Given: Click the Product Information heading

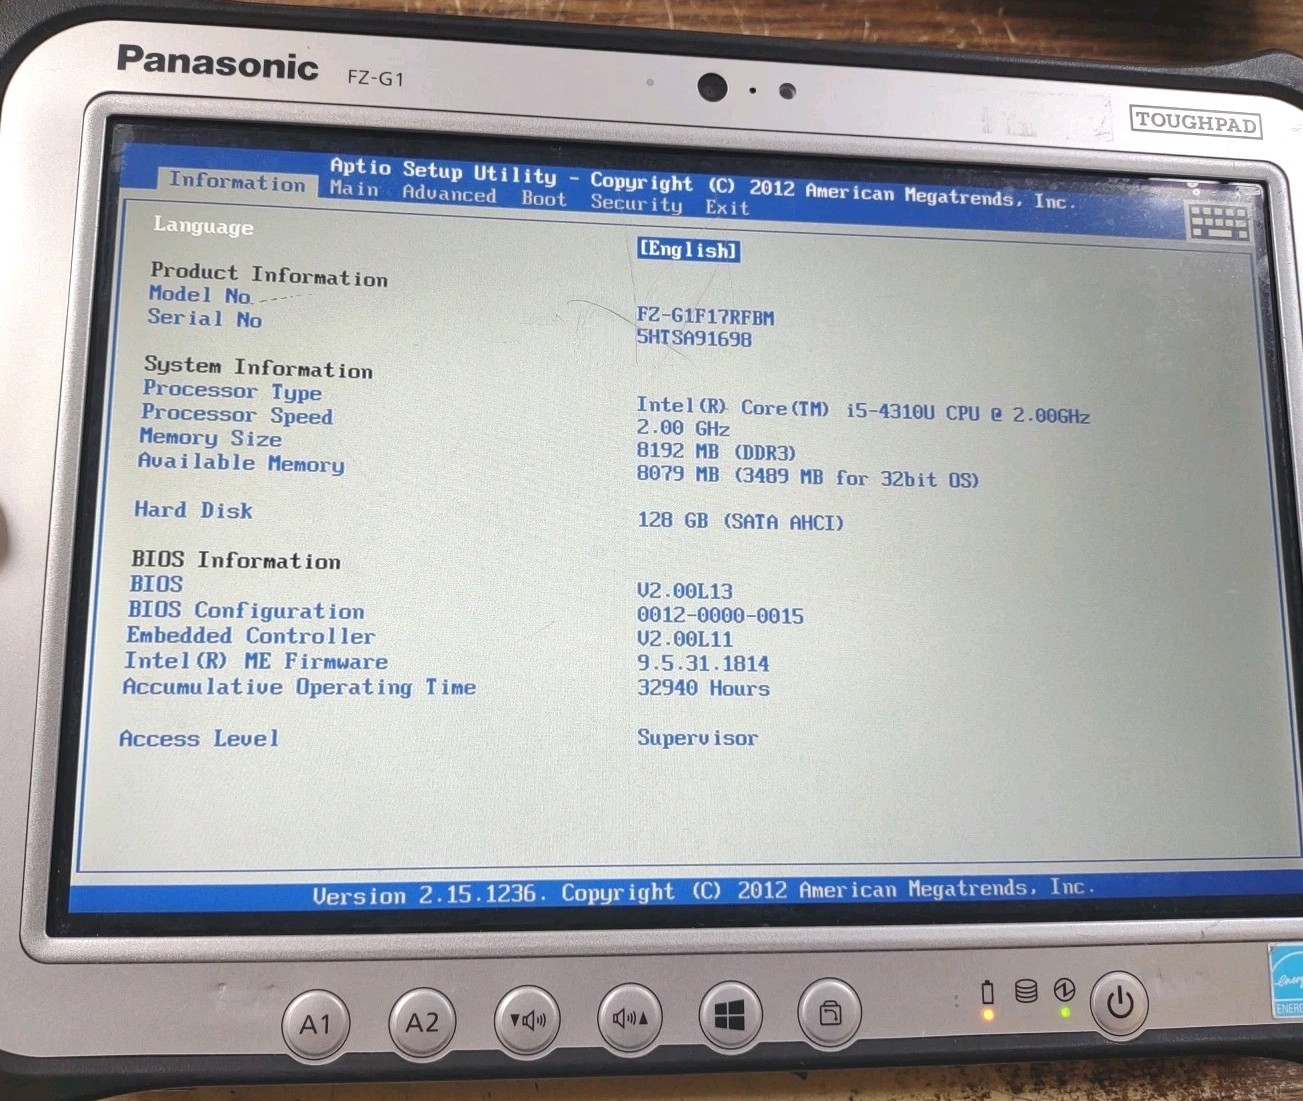Looking at the screenshot, I should point(269,274).
